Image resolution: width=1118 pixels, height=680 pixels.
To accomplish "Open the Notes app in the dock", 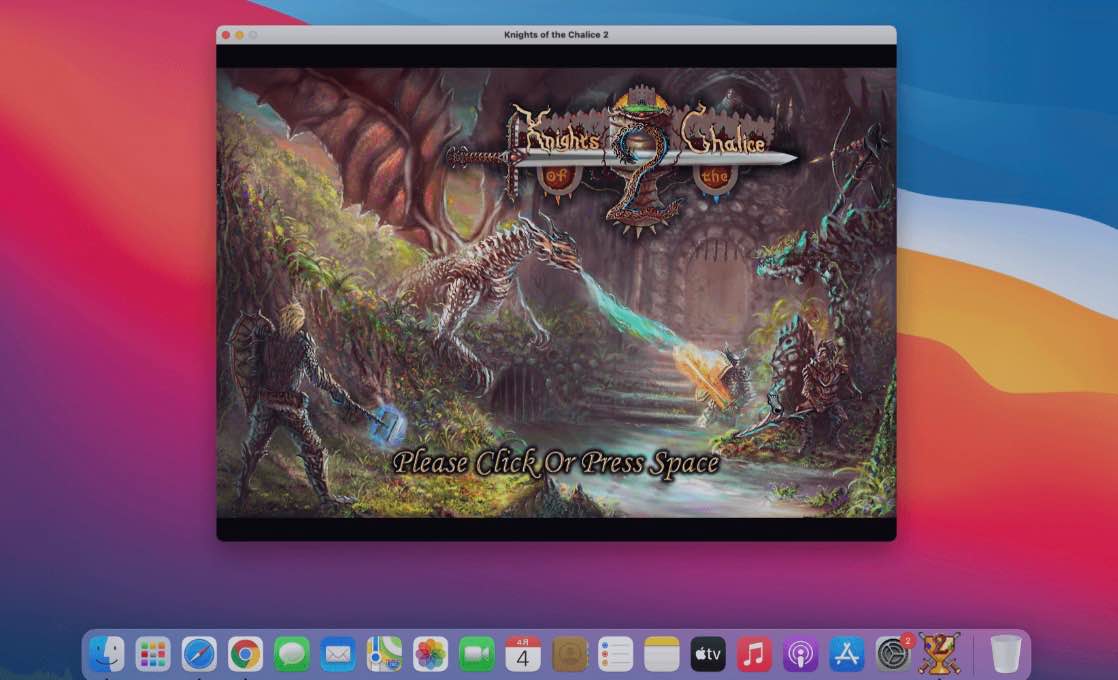I will pos(662,654).
